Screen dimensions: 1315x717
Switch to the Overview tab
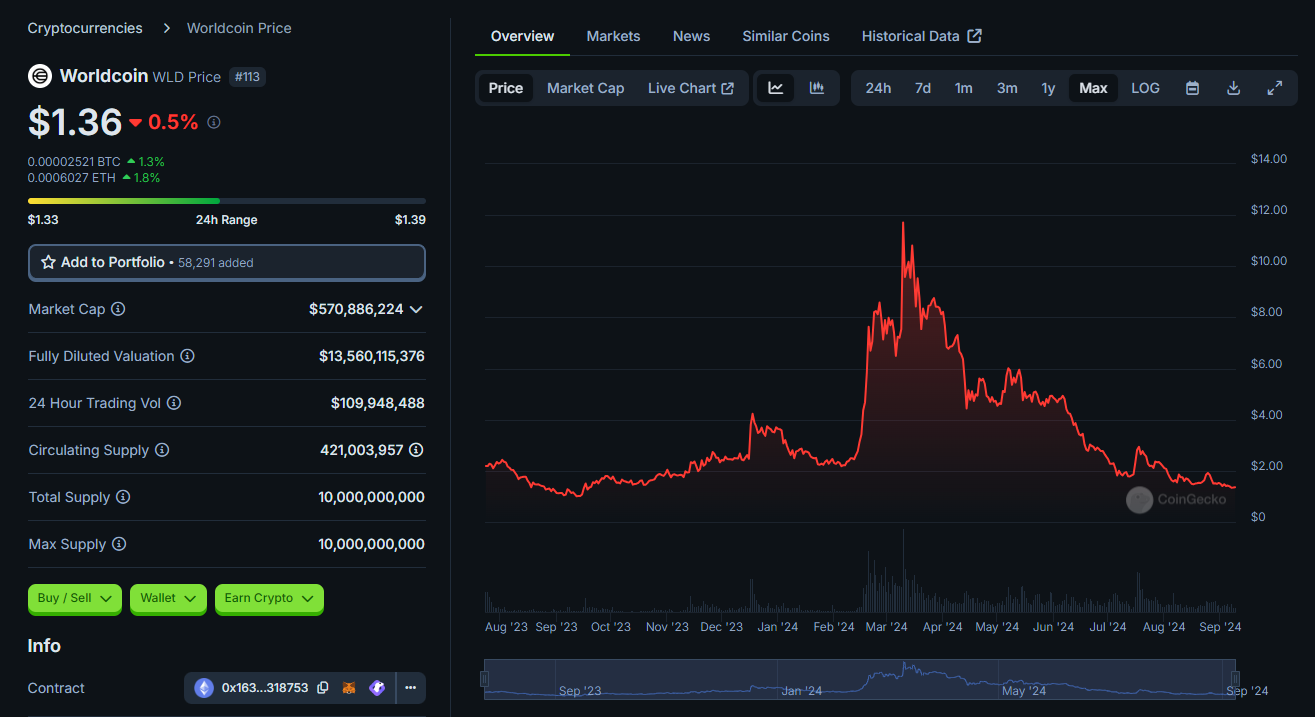[522, 36]
